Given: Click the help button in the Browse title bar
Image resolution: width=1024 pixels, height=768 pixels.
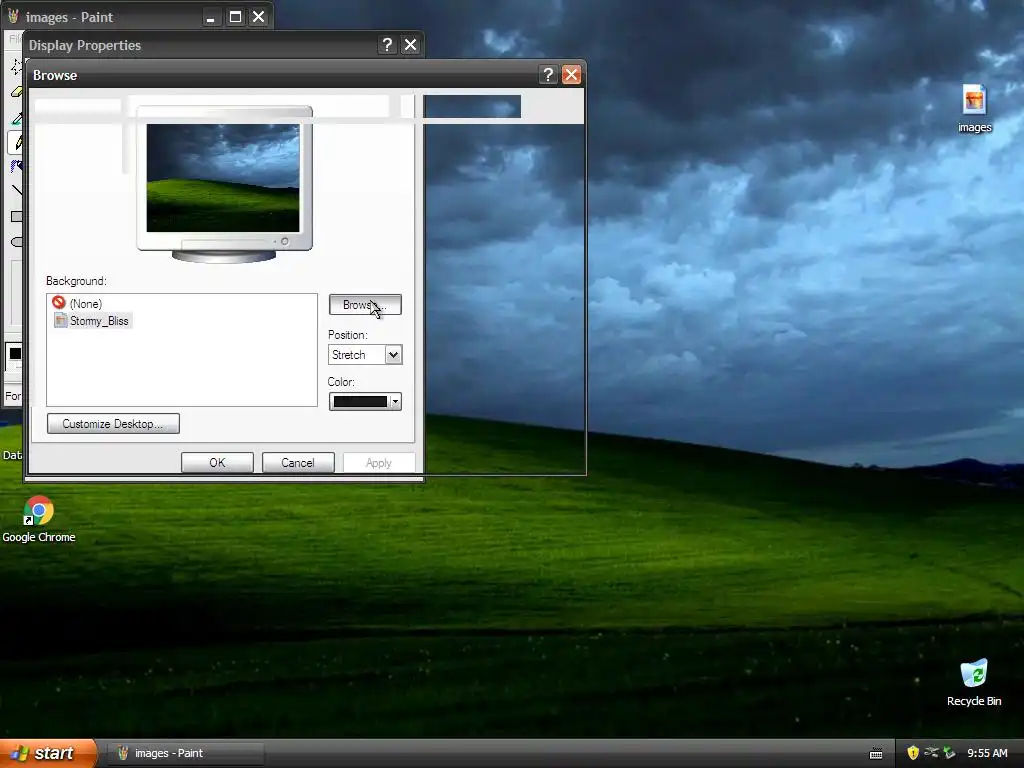Looking at the screenshot, I should pos(548,75).
